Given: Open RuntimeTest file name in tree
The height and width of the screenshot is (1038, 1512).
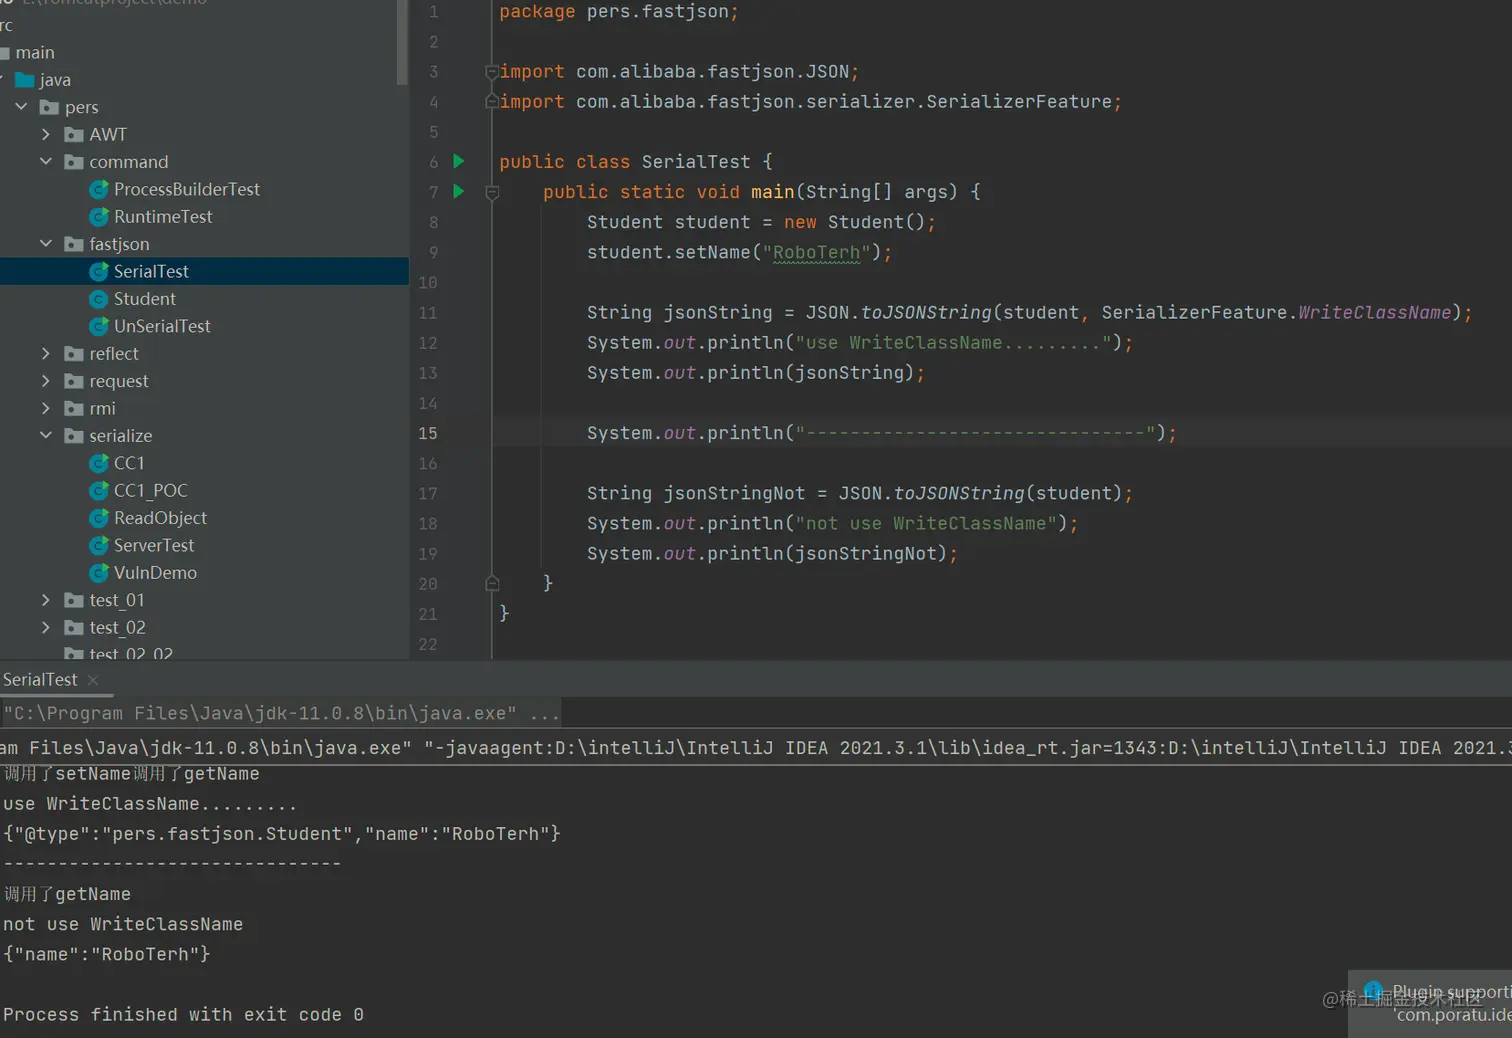Looking at the screenshot, I should tap(163, 216).
